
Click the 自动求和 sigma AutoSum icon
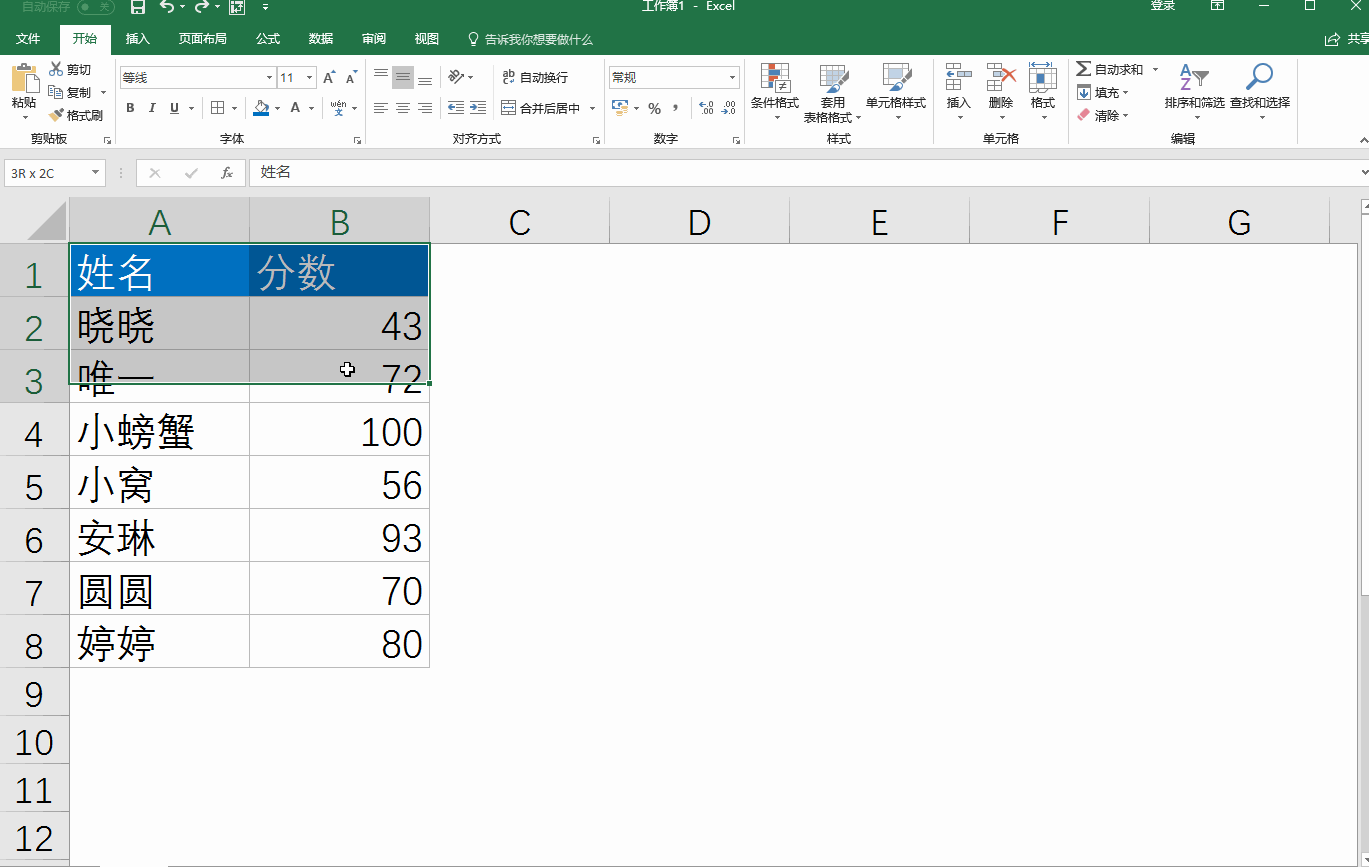click(1084, 69)
